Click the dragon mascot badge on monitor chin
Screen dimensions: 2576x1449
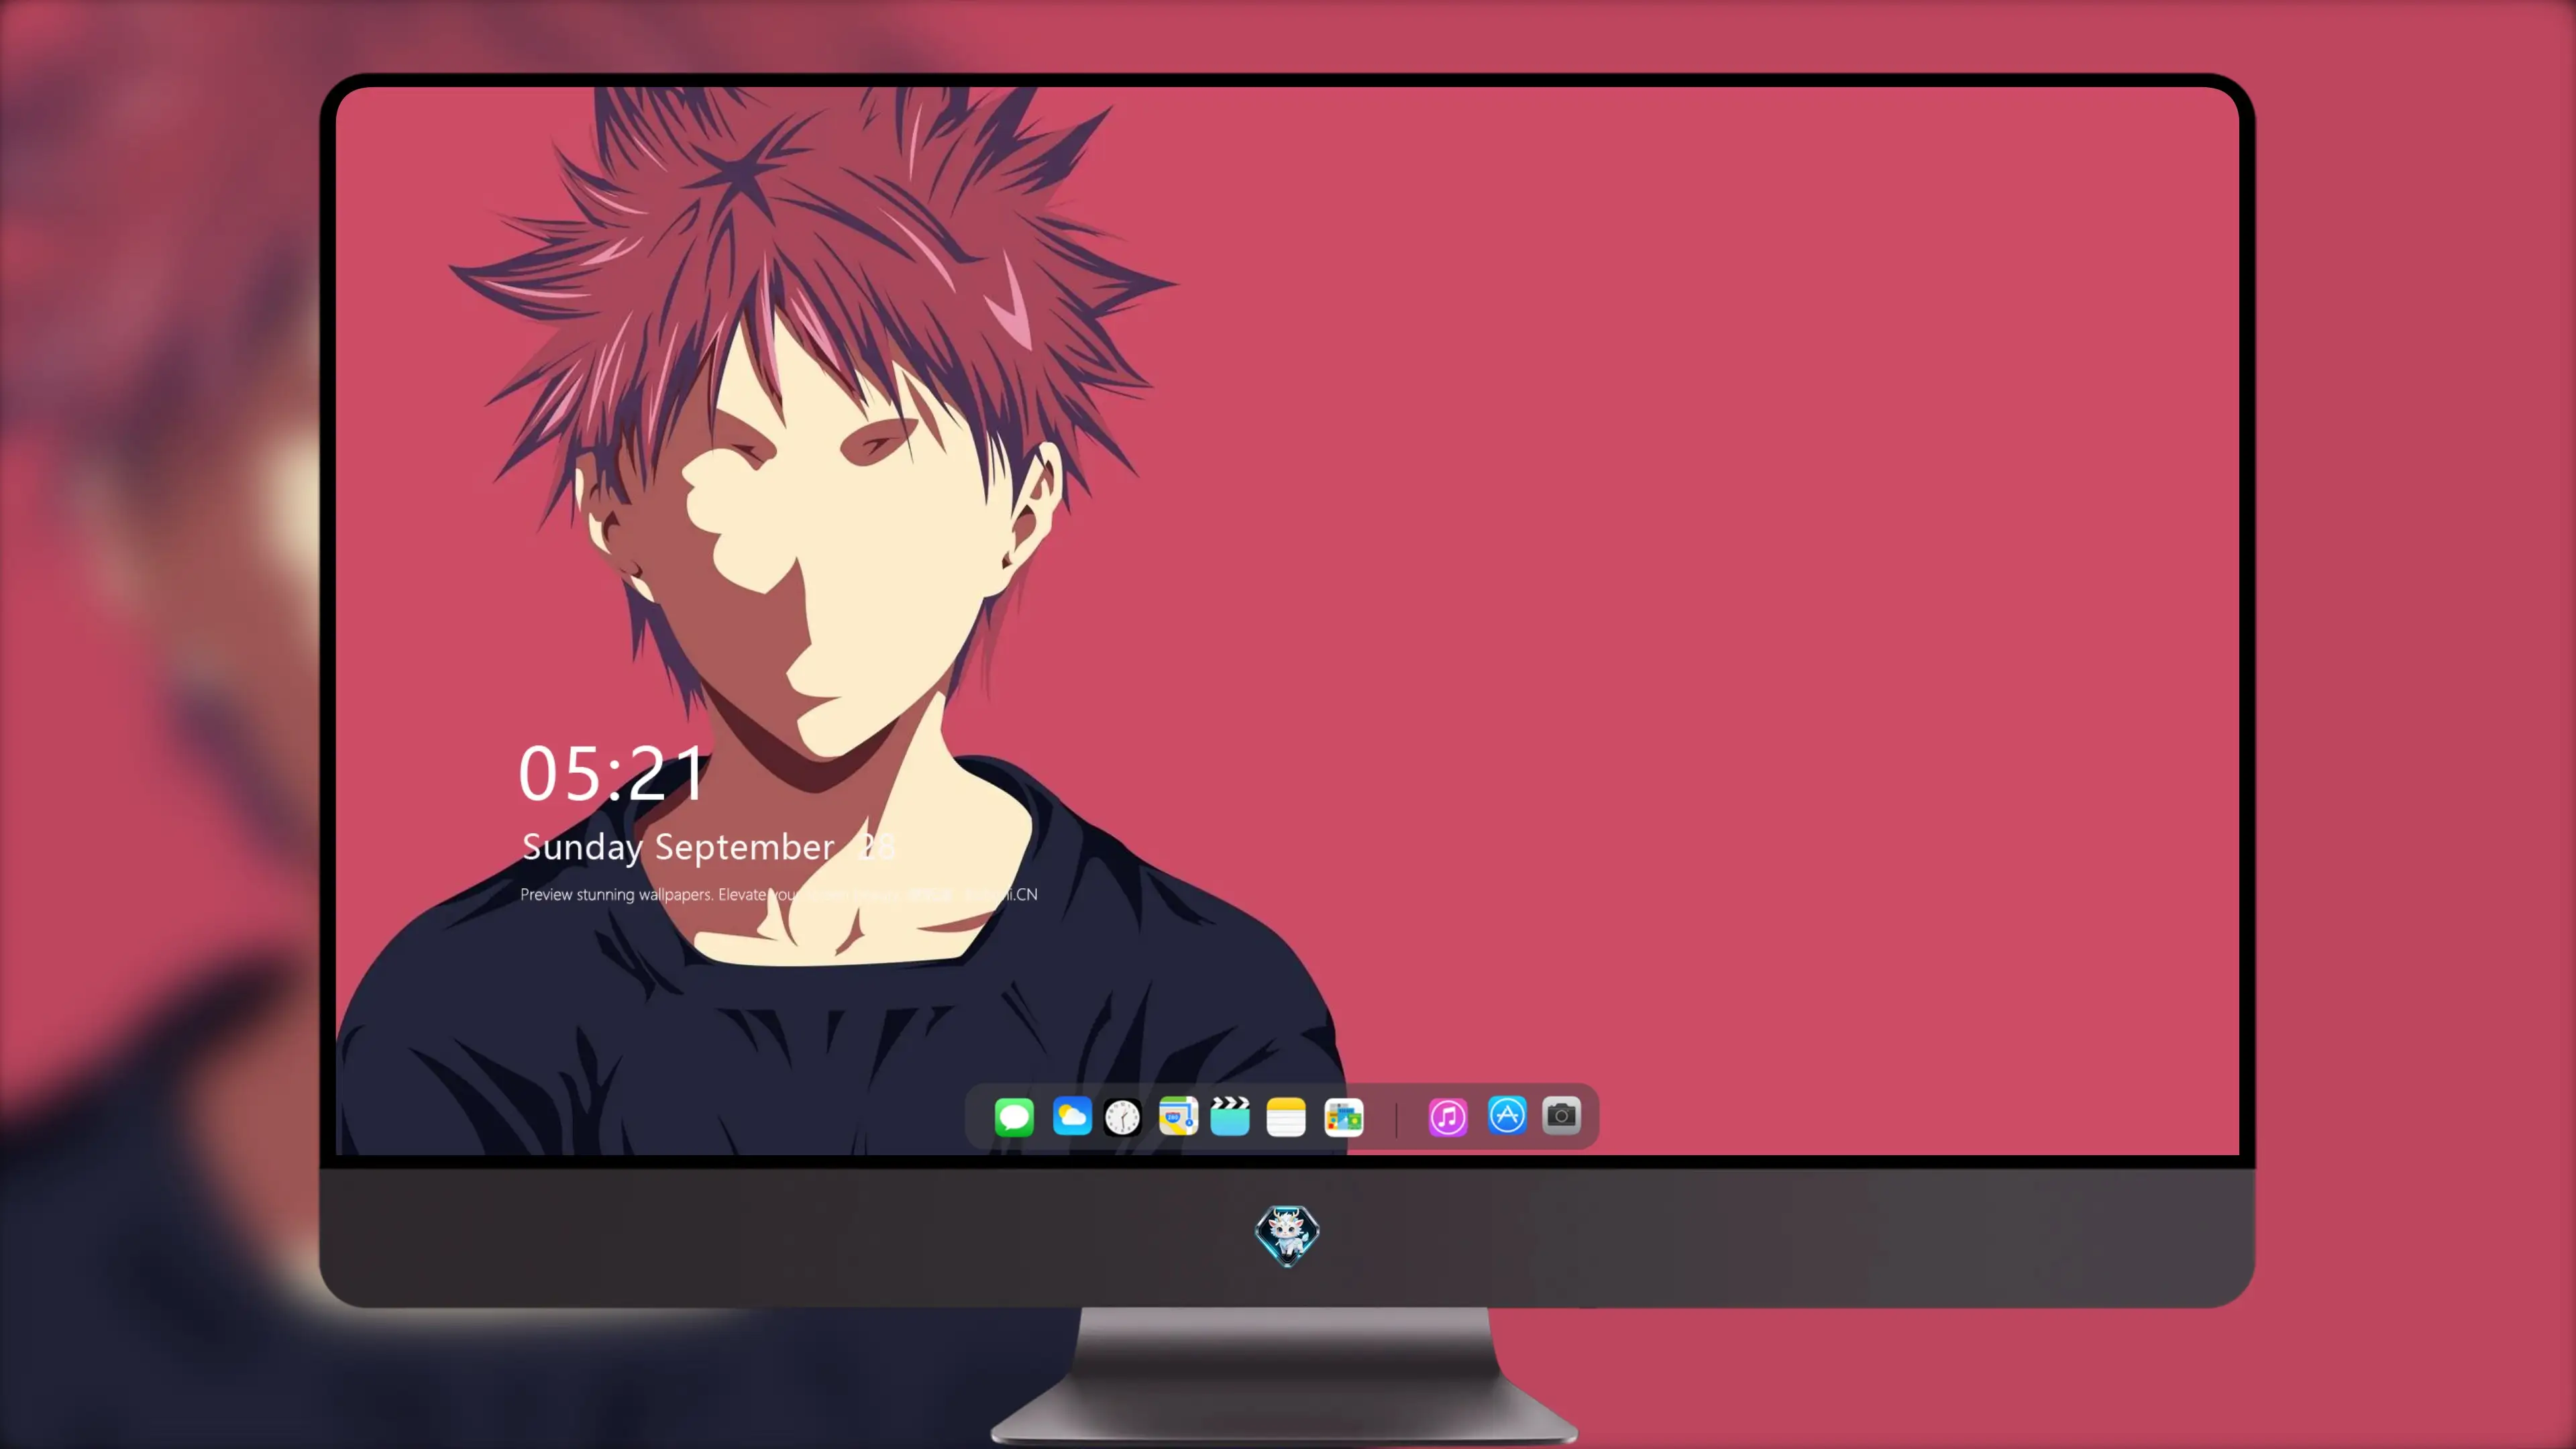(1287, 1235)
